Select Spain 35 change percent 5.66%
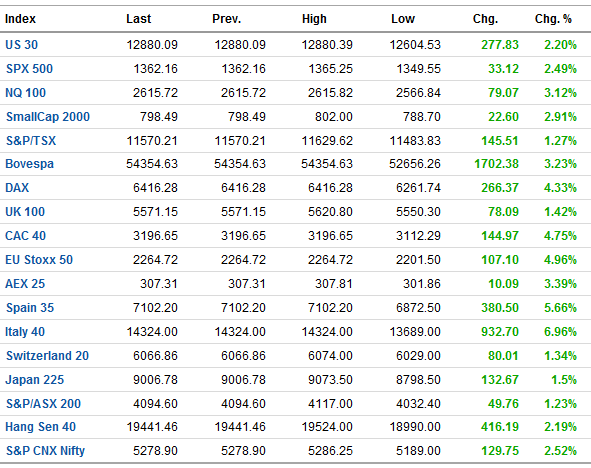This screenshot has height=468, width=591. pyautogui.click(x=560, y=308)
